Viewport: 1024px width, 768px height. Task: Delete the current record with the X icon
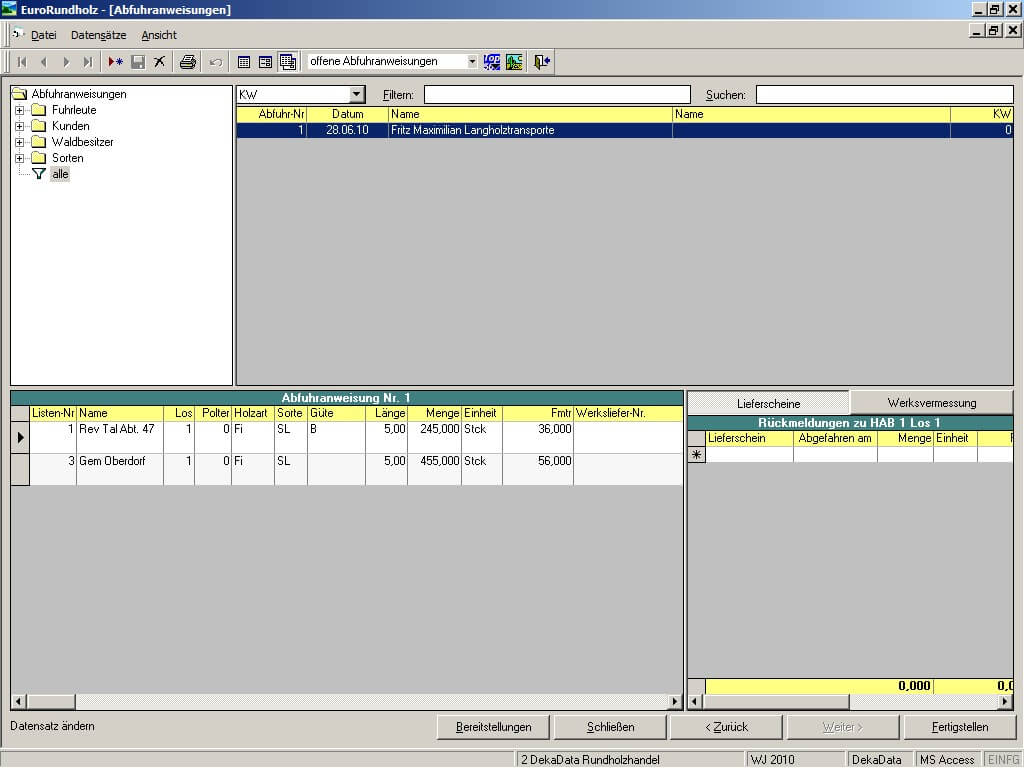pos(159,62)
